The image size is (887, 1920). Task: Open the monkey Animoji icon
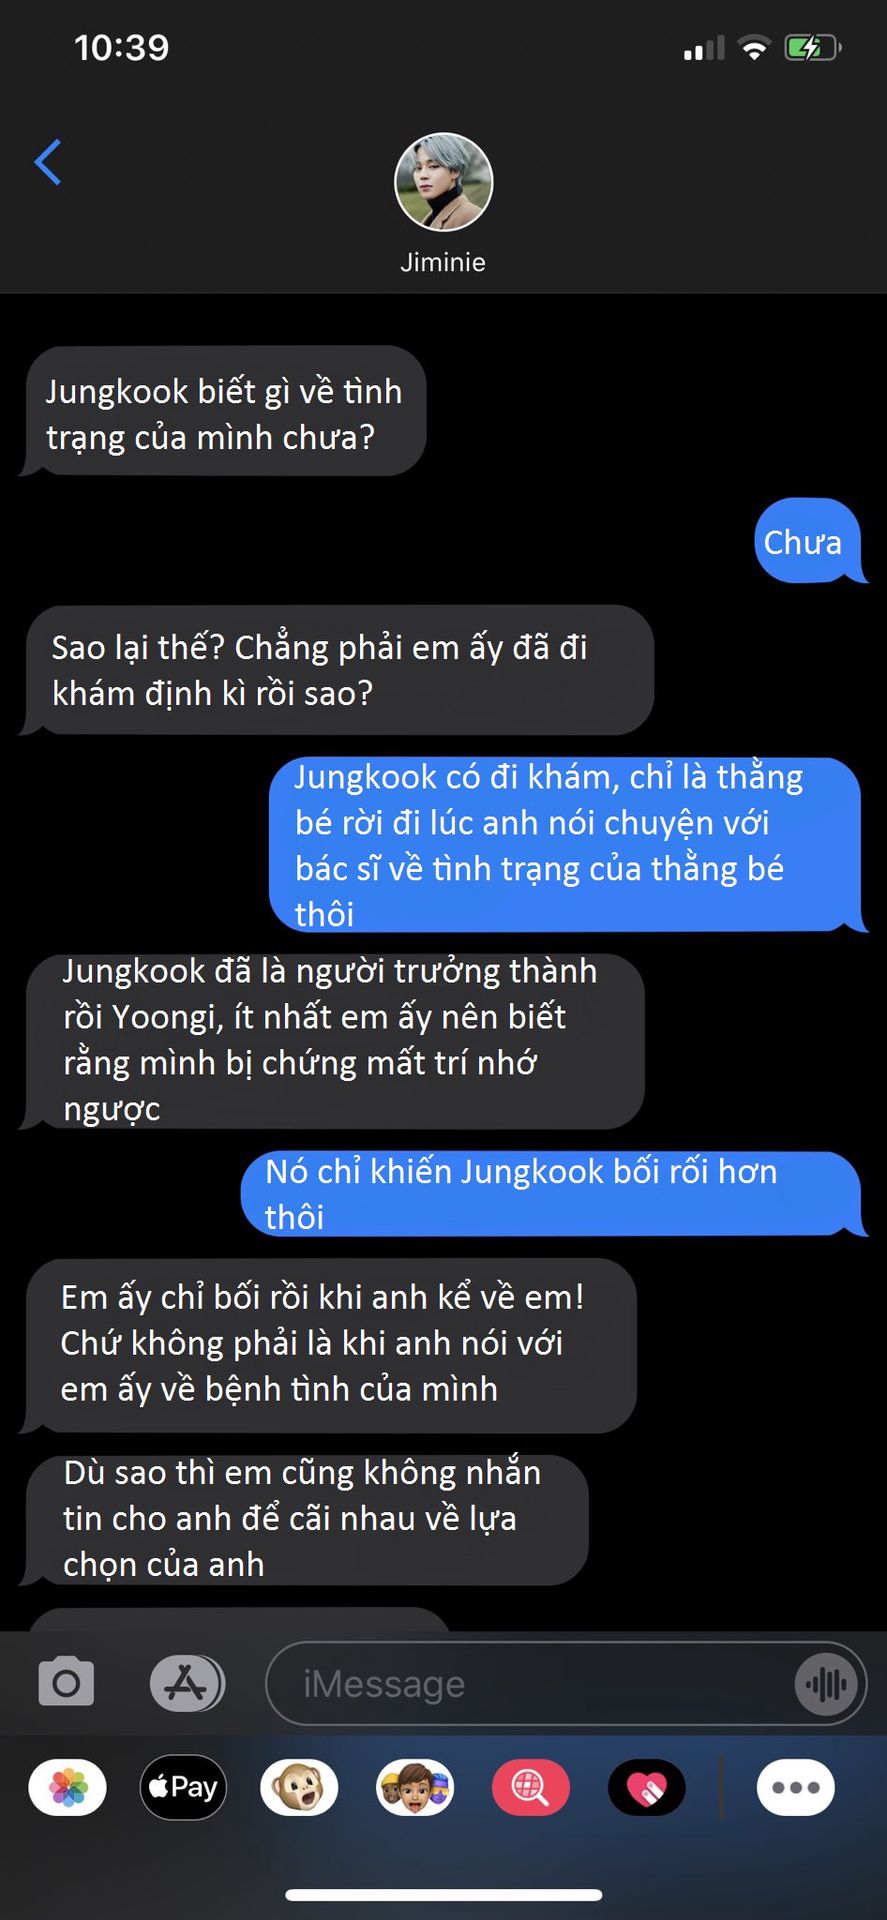pos(299,1787)
